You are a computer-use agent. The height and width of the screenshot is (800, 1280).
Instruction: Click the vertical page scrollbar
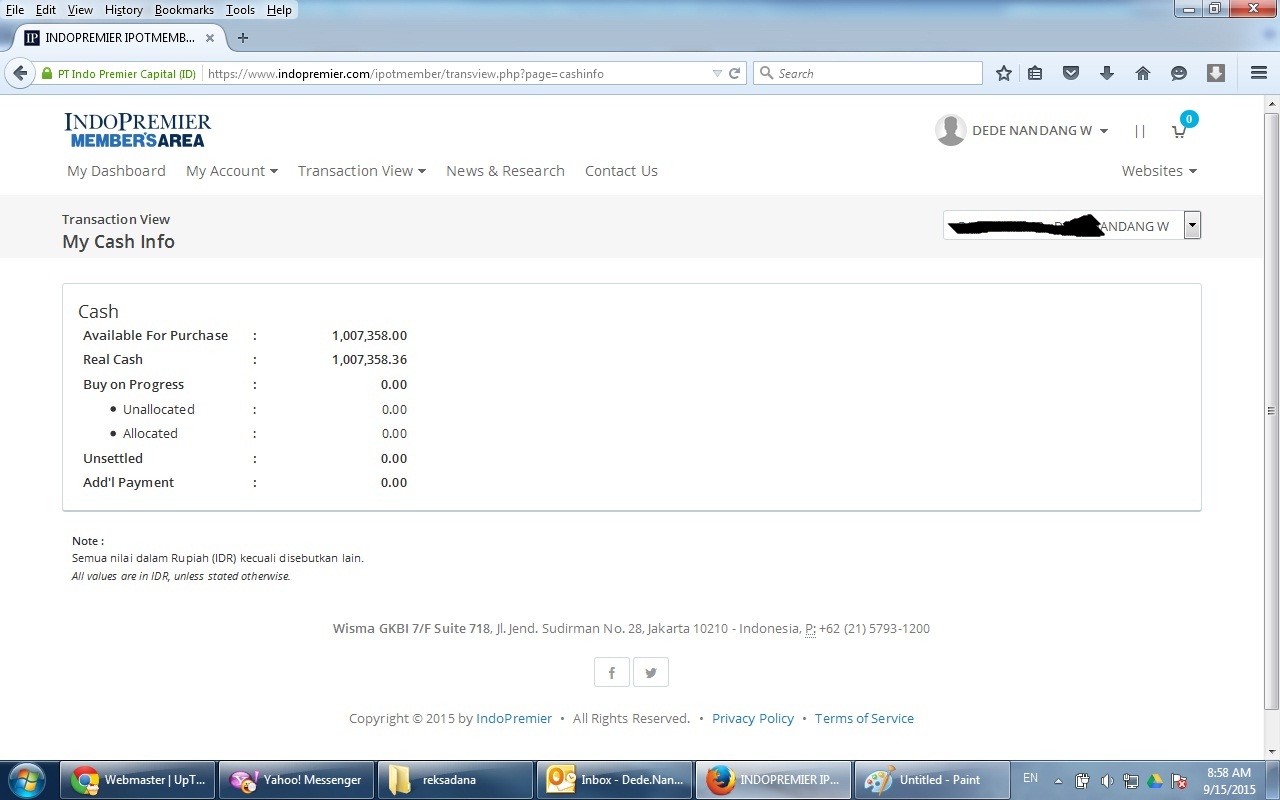tap(1272, 410)
